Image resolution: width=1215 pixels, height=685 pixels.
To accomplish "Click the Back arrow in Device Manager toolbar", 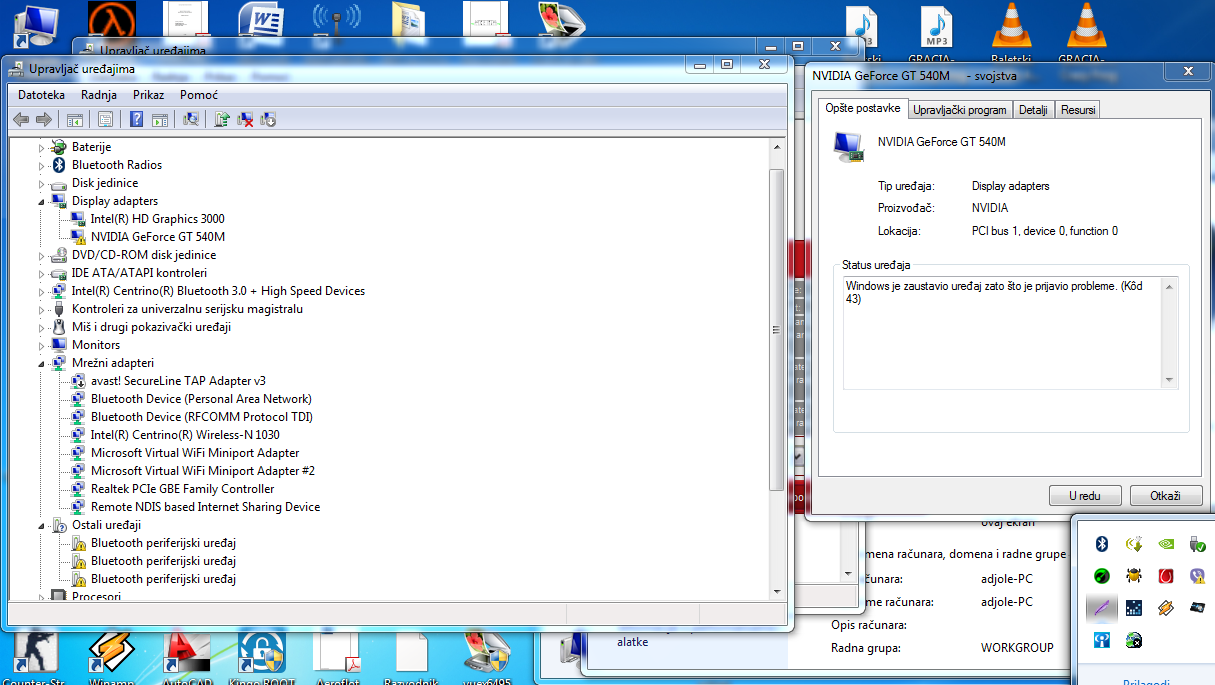I will click(x=21, y=120).
